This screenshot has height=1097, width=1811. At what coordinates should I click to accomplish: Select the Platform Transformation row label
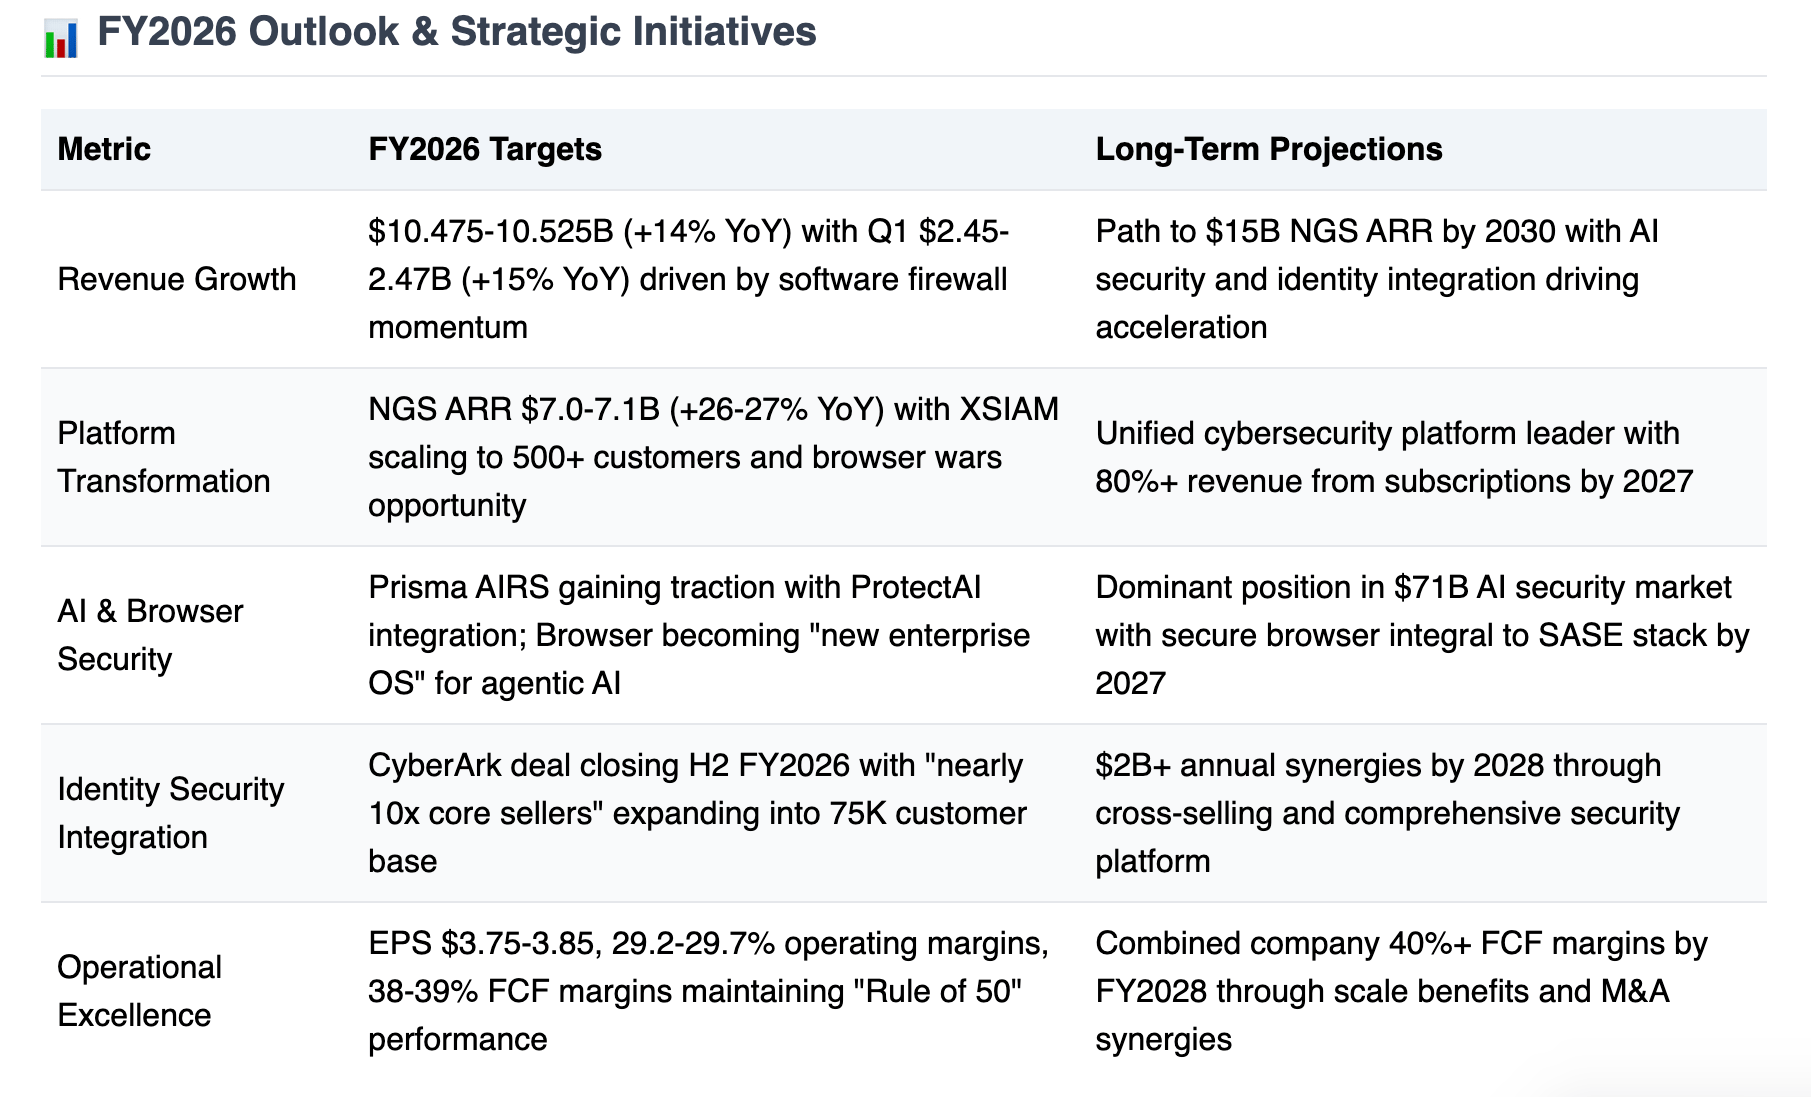tap(164, 457)
